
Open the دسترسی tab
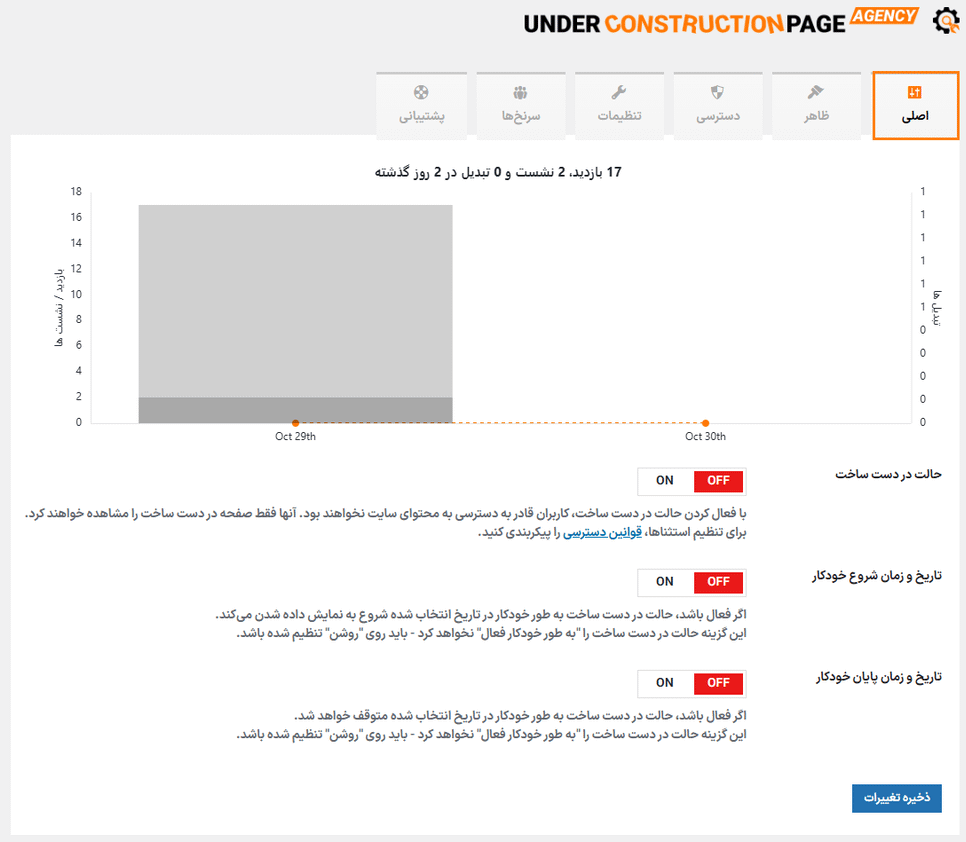click(718, 106)
